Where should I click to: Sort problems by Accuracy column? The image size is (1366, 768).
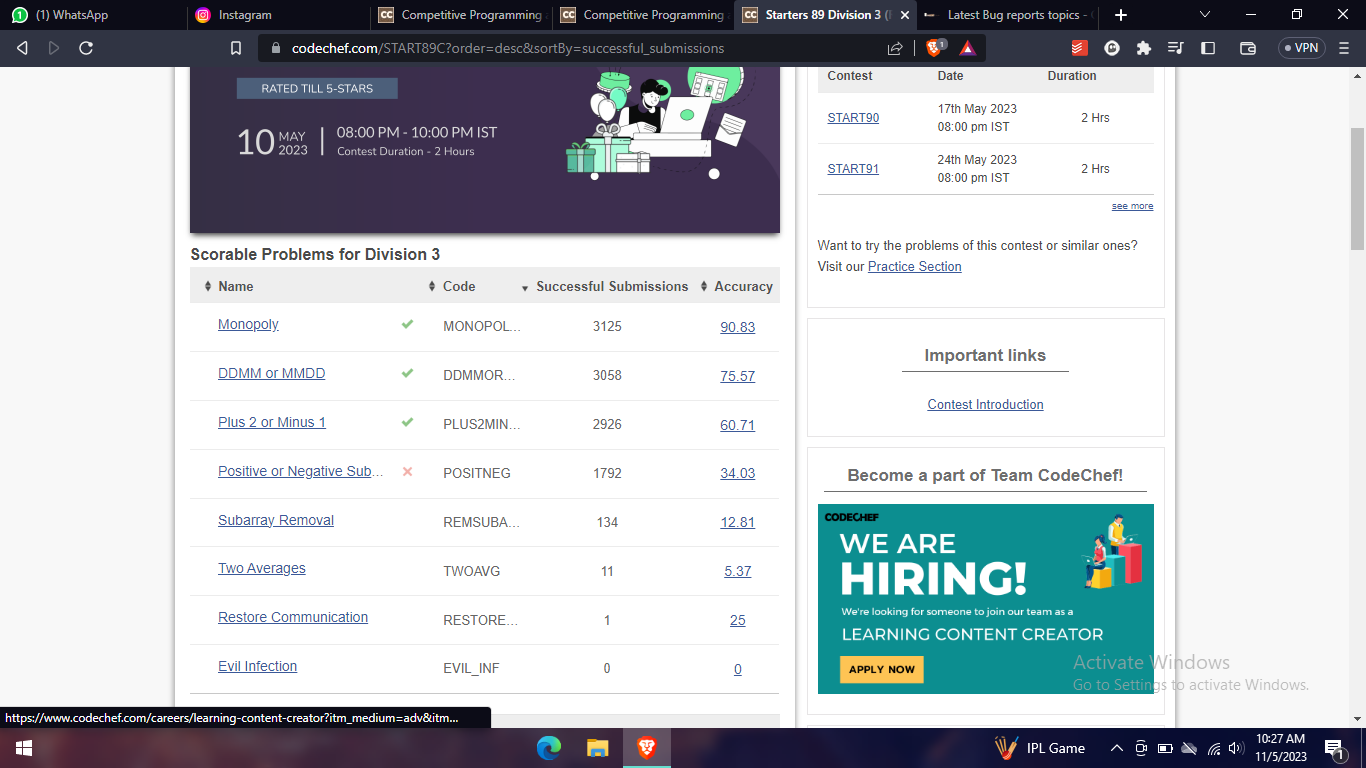pyautogui.click(x=737, y=286)
